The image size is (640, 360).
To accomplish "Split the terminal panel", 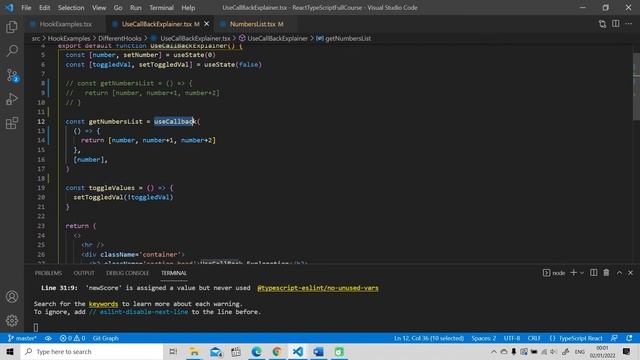I will point(593,273).
